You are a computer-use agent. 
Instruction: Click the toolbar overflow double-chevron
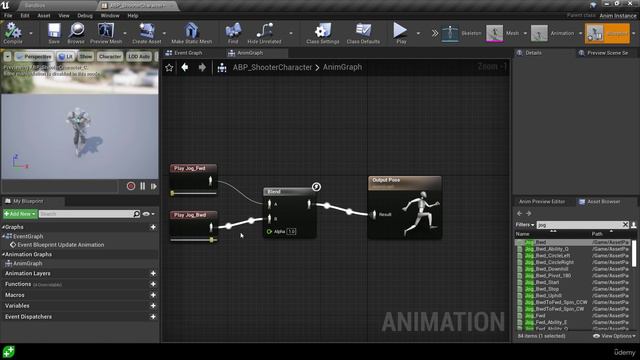tap(435, 33)
